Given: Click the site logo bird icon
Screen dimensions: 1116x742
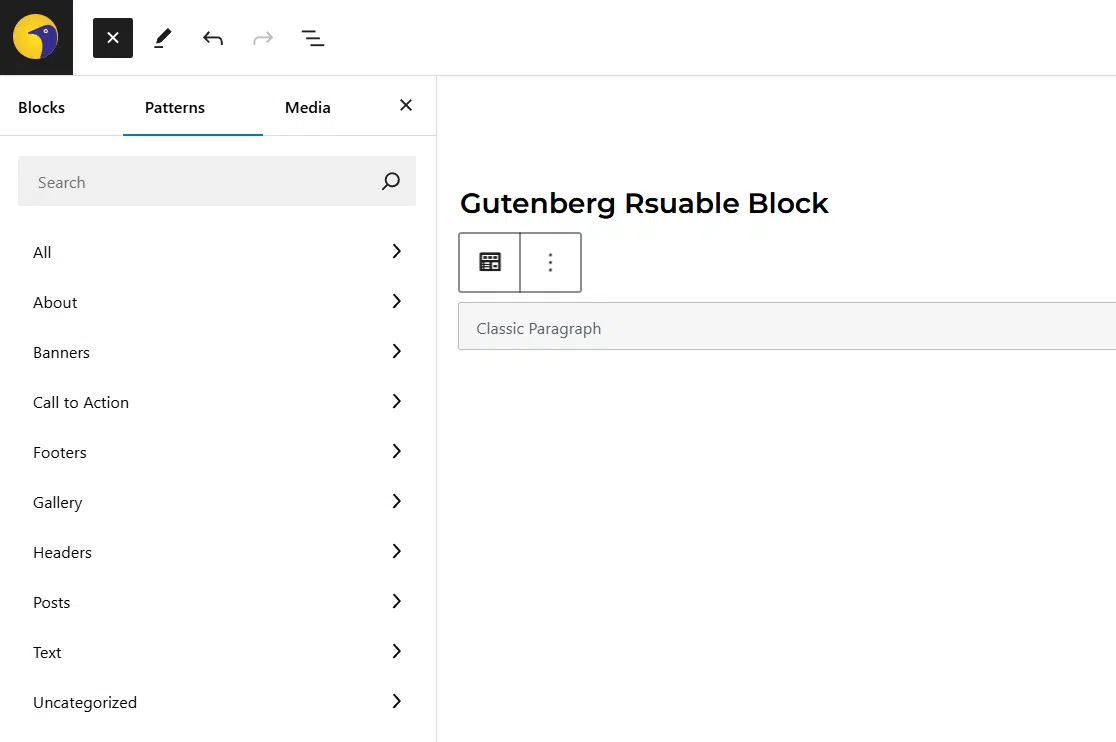Looking at the screenshot, I should [36, 37].
